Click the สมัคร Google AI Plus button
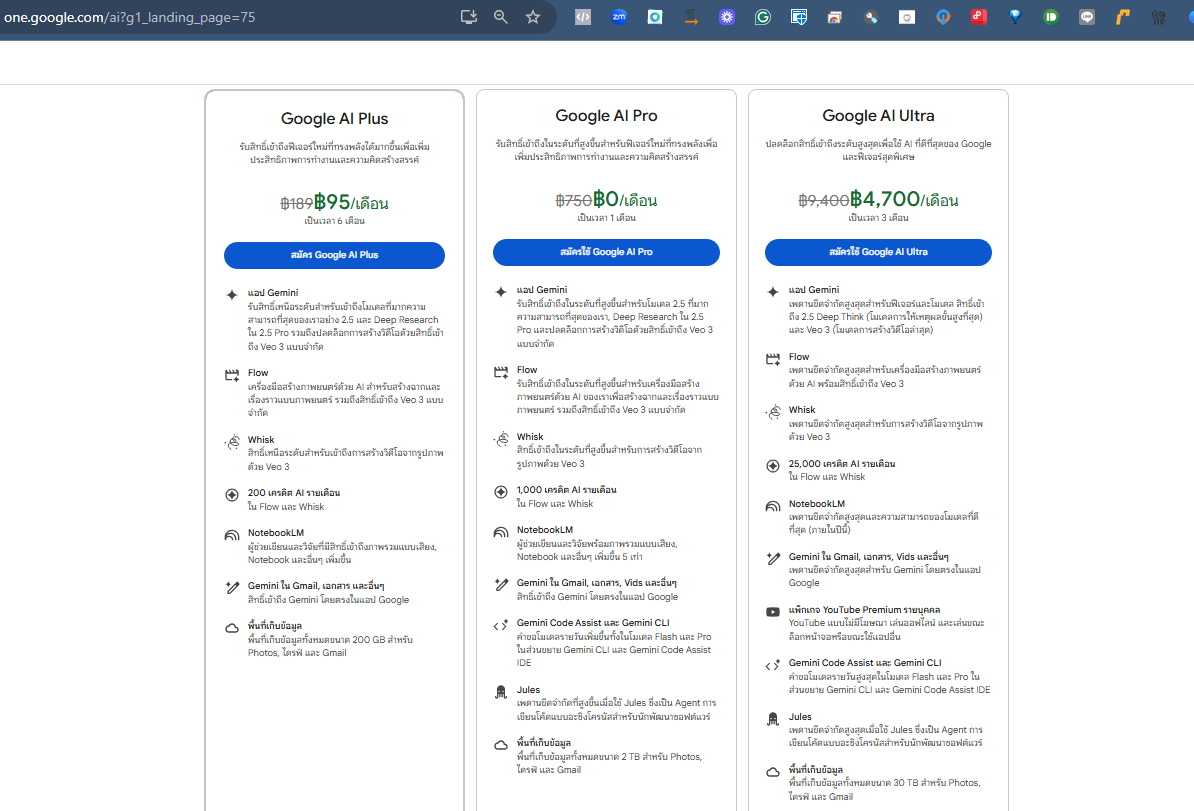The height and width of the screenshot is (811, 1194). pyautogui.click(x=334, y=255)
